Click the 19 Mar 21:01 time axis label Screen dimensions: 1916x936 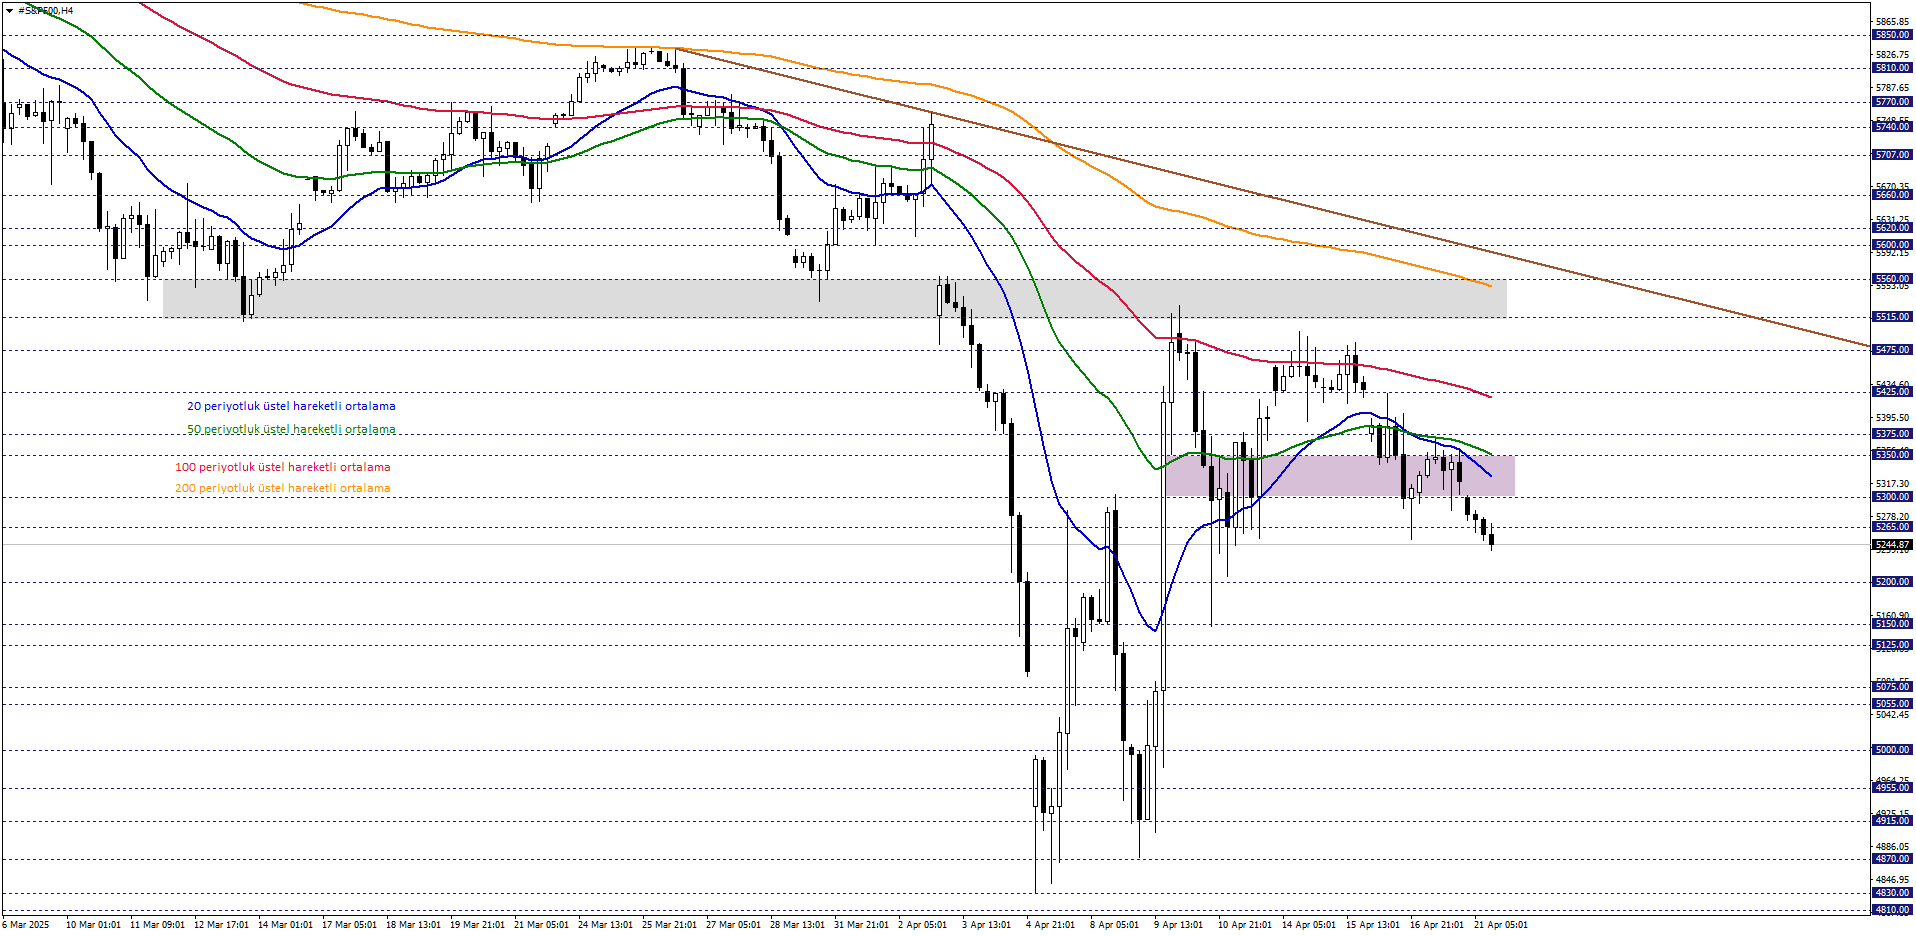point(477,925)
